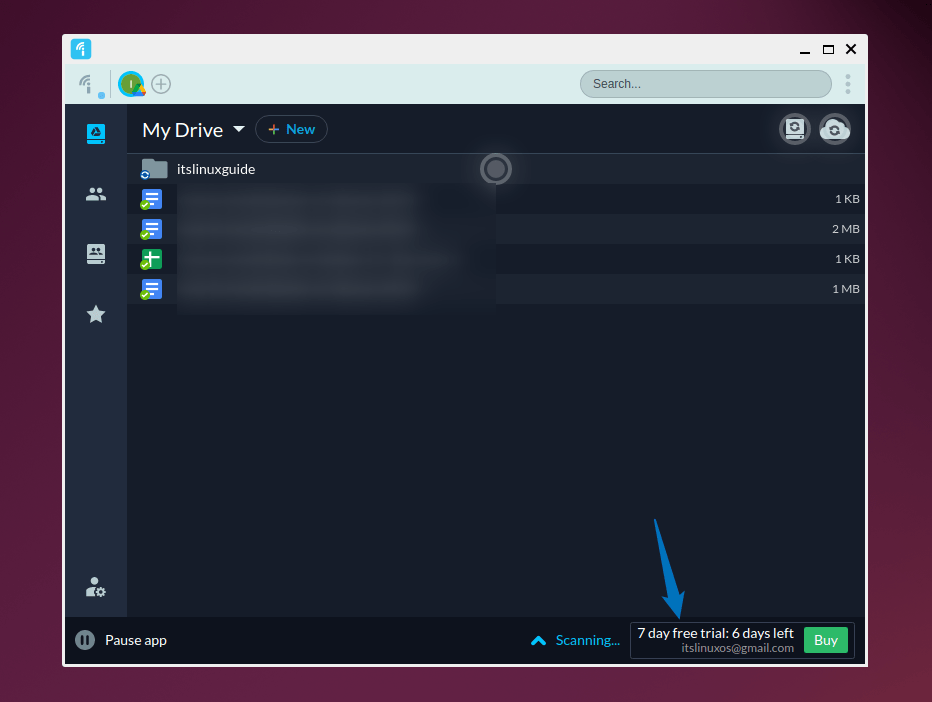Viewport: 932px width, 702px height.
Task: Open the Shared Drives section in sidebar
Action: tap(95, 253)
